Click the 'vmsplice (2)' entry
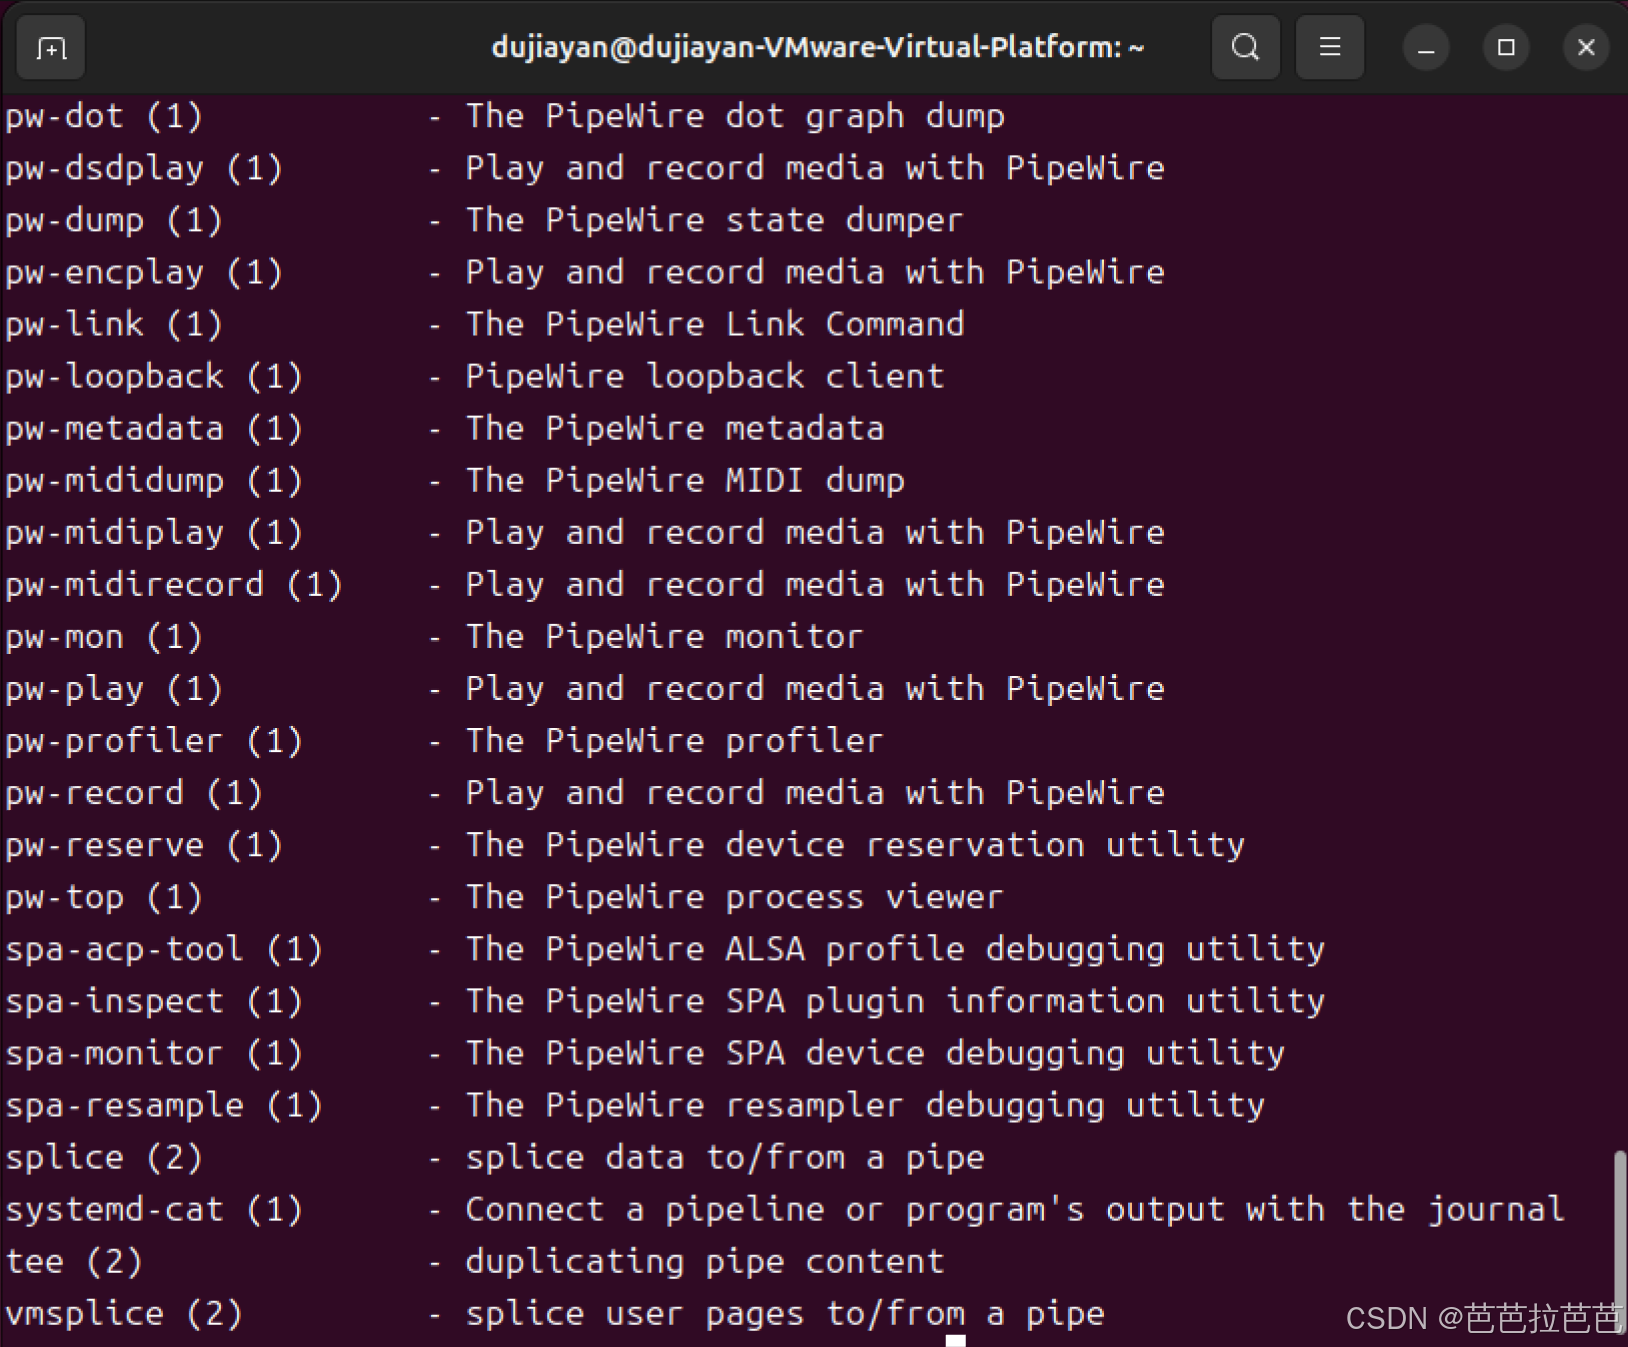The height and width of the screenshot is (1347, 1628). 124,1314
